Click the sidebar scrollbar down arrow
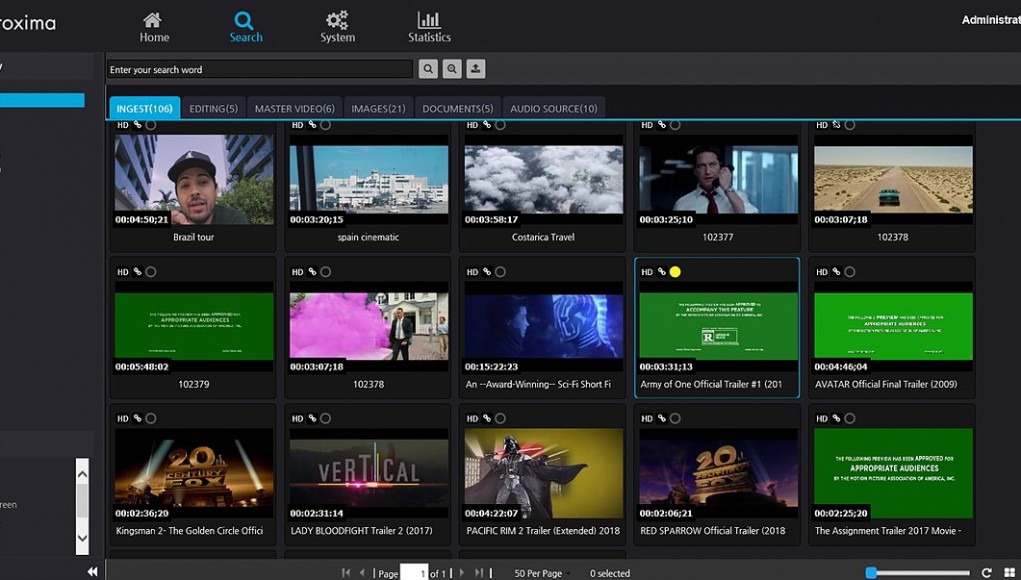The height and width of the screenshot is (580, 1021). [x=82, y=538]
